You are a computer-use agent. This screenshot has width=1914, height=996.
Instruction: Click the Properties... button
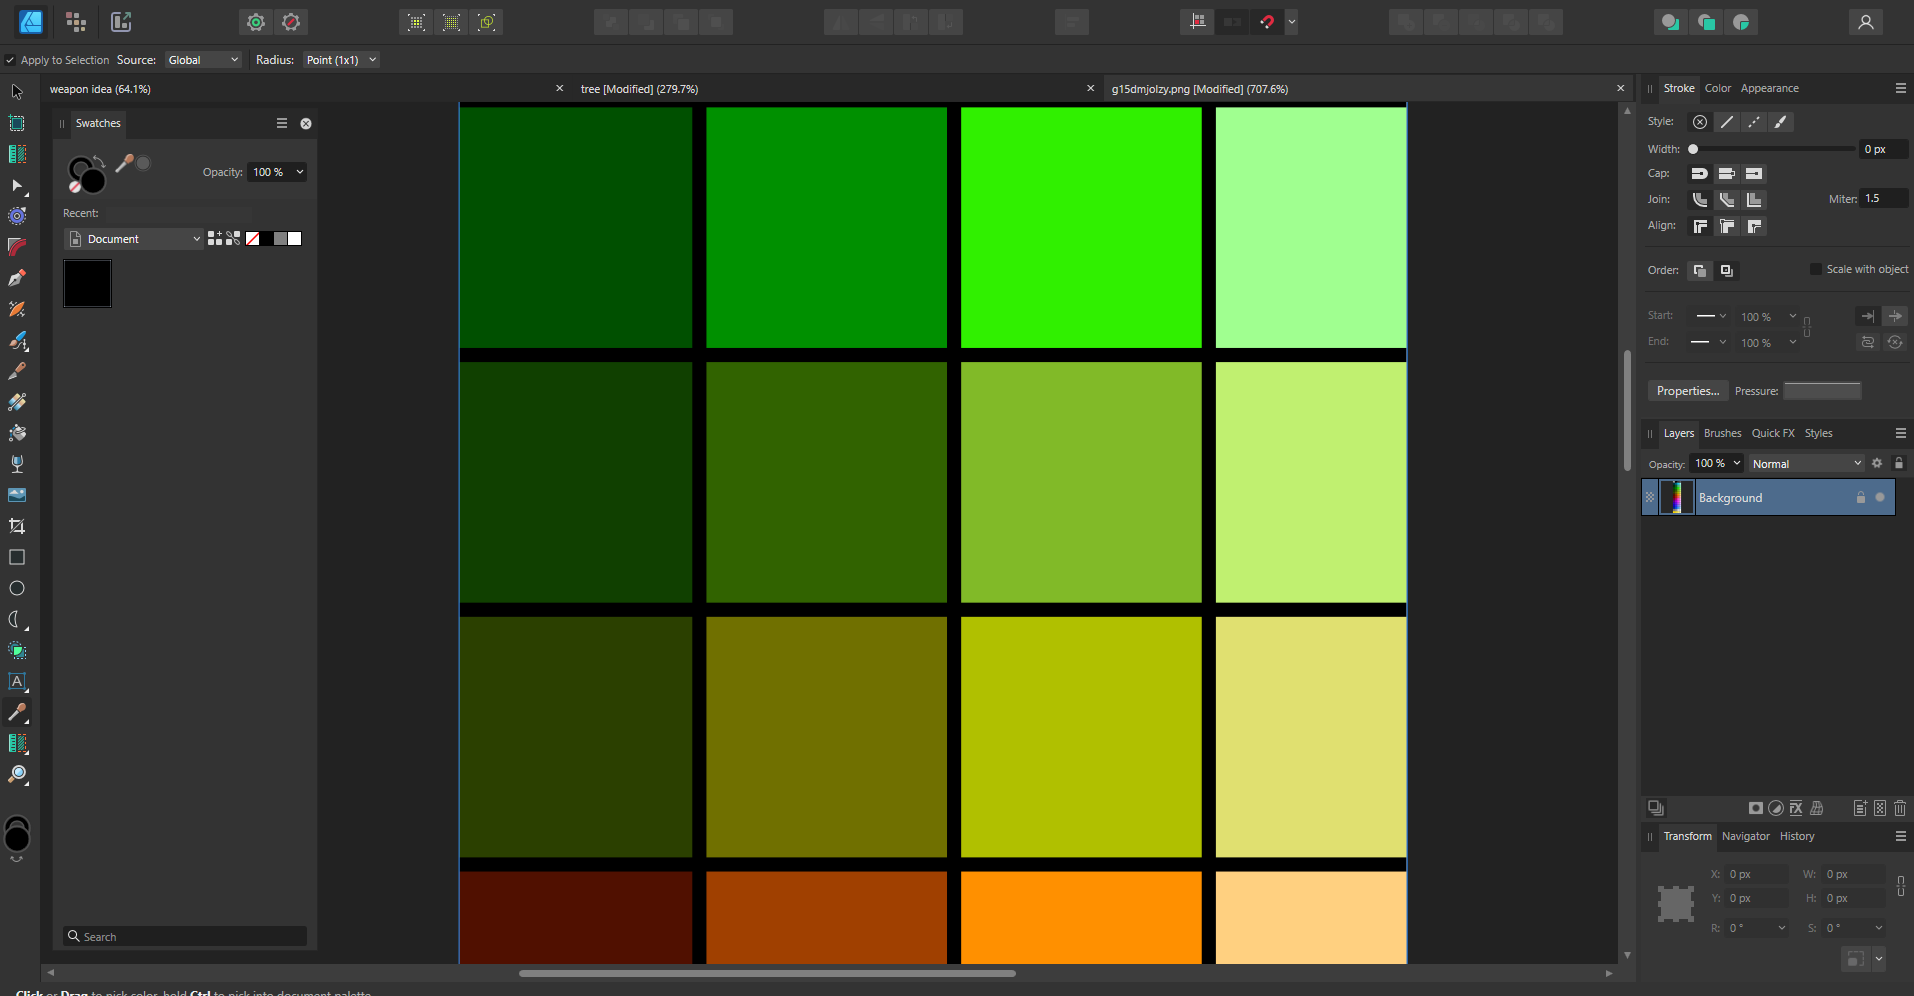1687,391
